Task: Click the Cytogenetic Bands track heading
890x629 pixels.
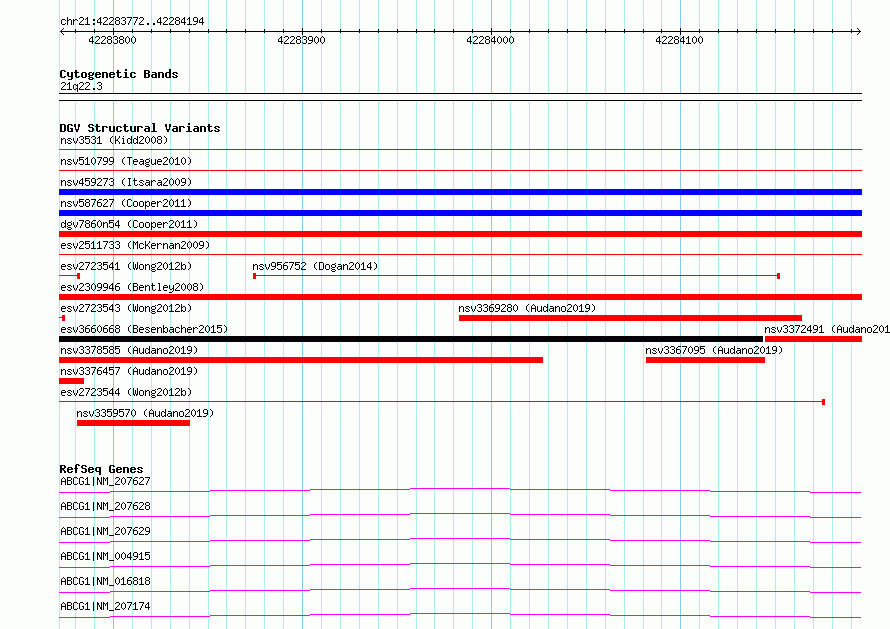Action: pyautogui.click(x=119, y=74)
